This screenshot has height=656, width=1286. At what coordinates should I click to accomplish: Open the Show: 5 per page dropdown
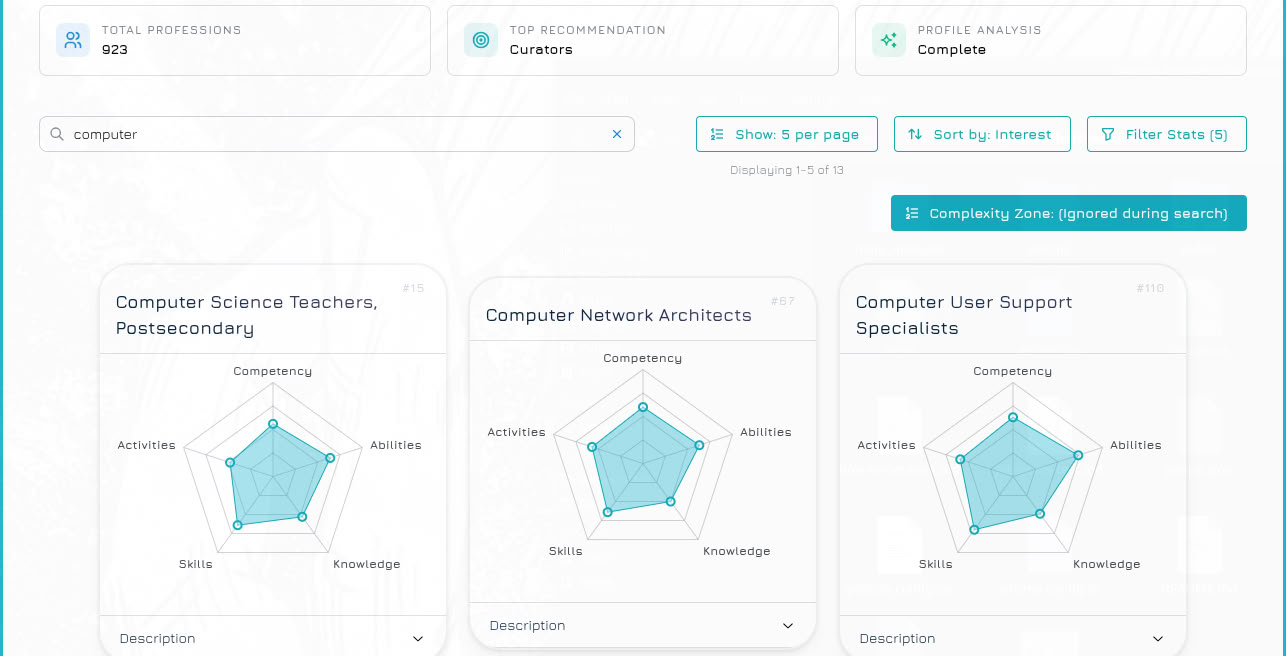point(787,134)
